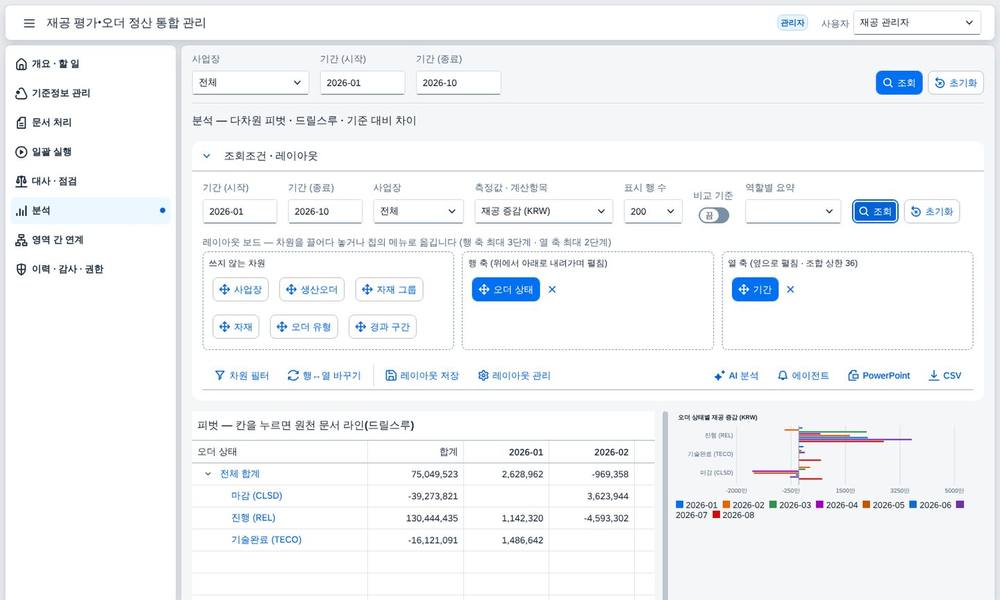
Task: Click cell value 75,049,523
Action: [434, 474]
